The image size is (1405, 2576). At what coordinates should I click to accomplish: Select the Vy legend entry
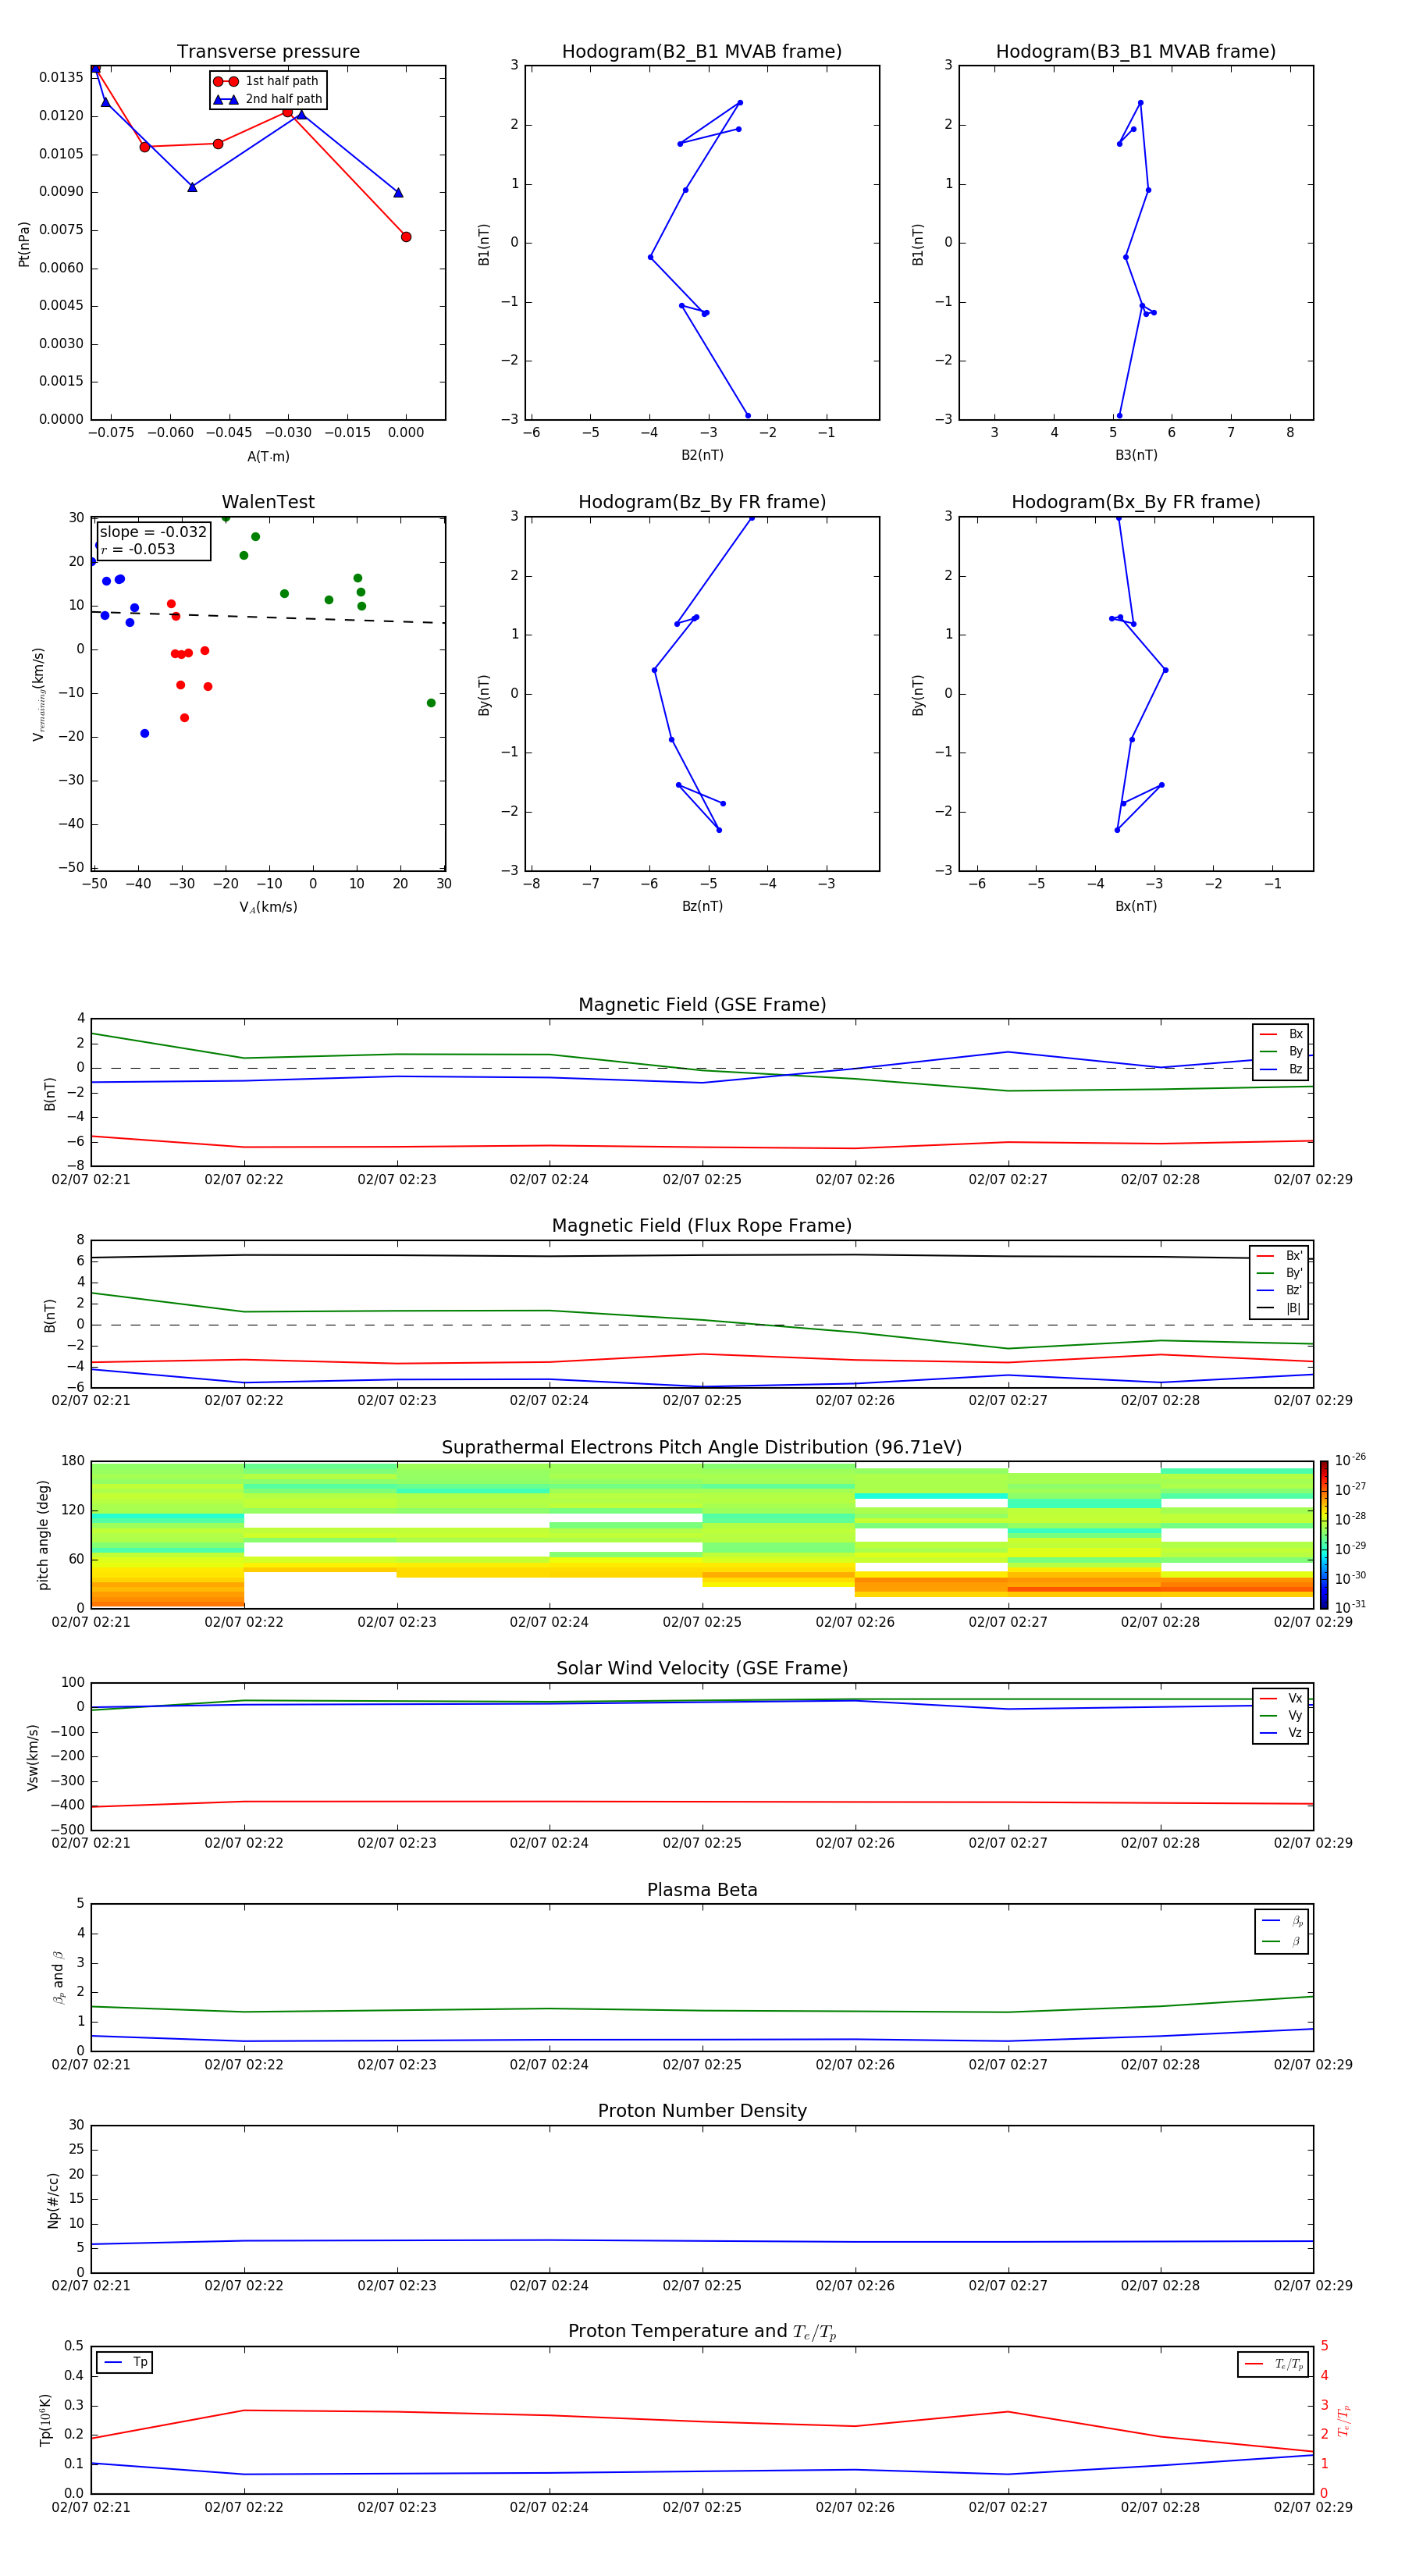click(x=1281, y=1715)
